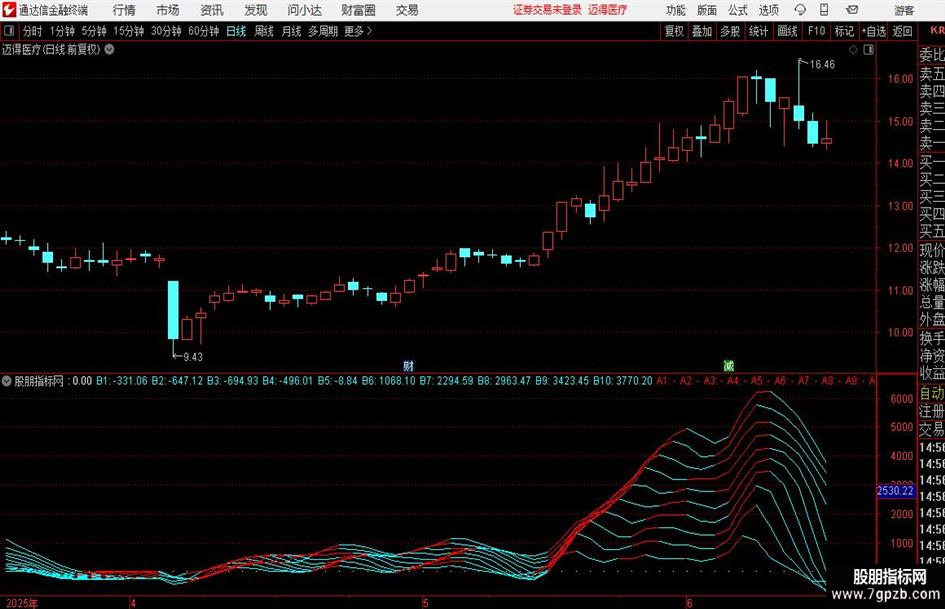Click the 画线 drawing tool button
The image size is (945, 609).
coord(787,31)
